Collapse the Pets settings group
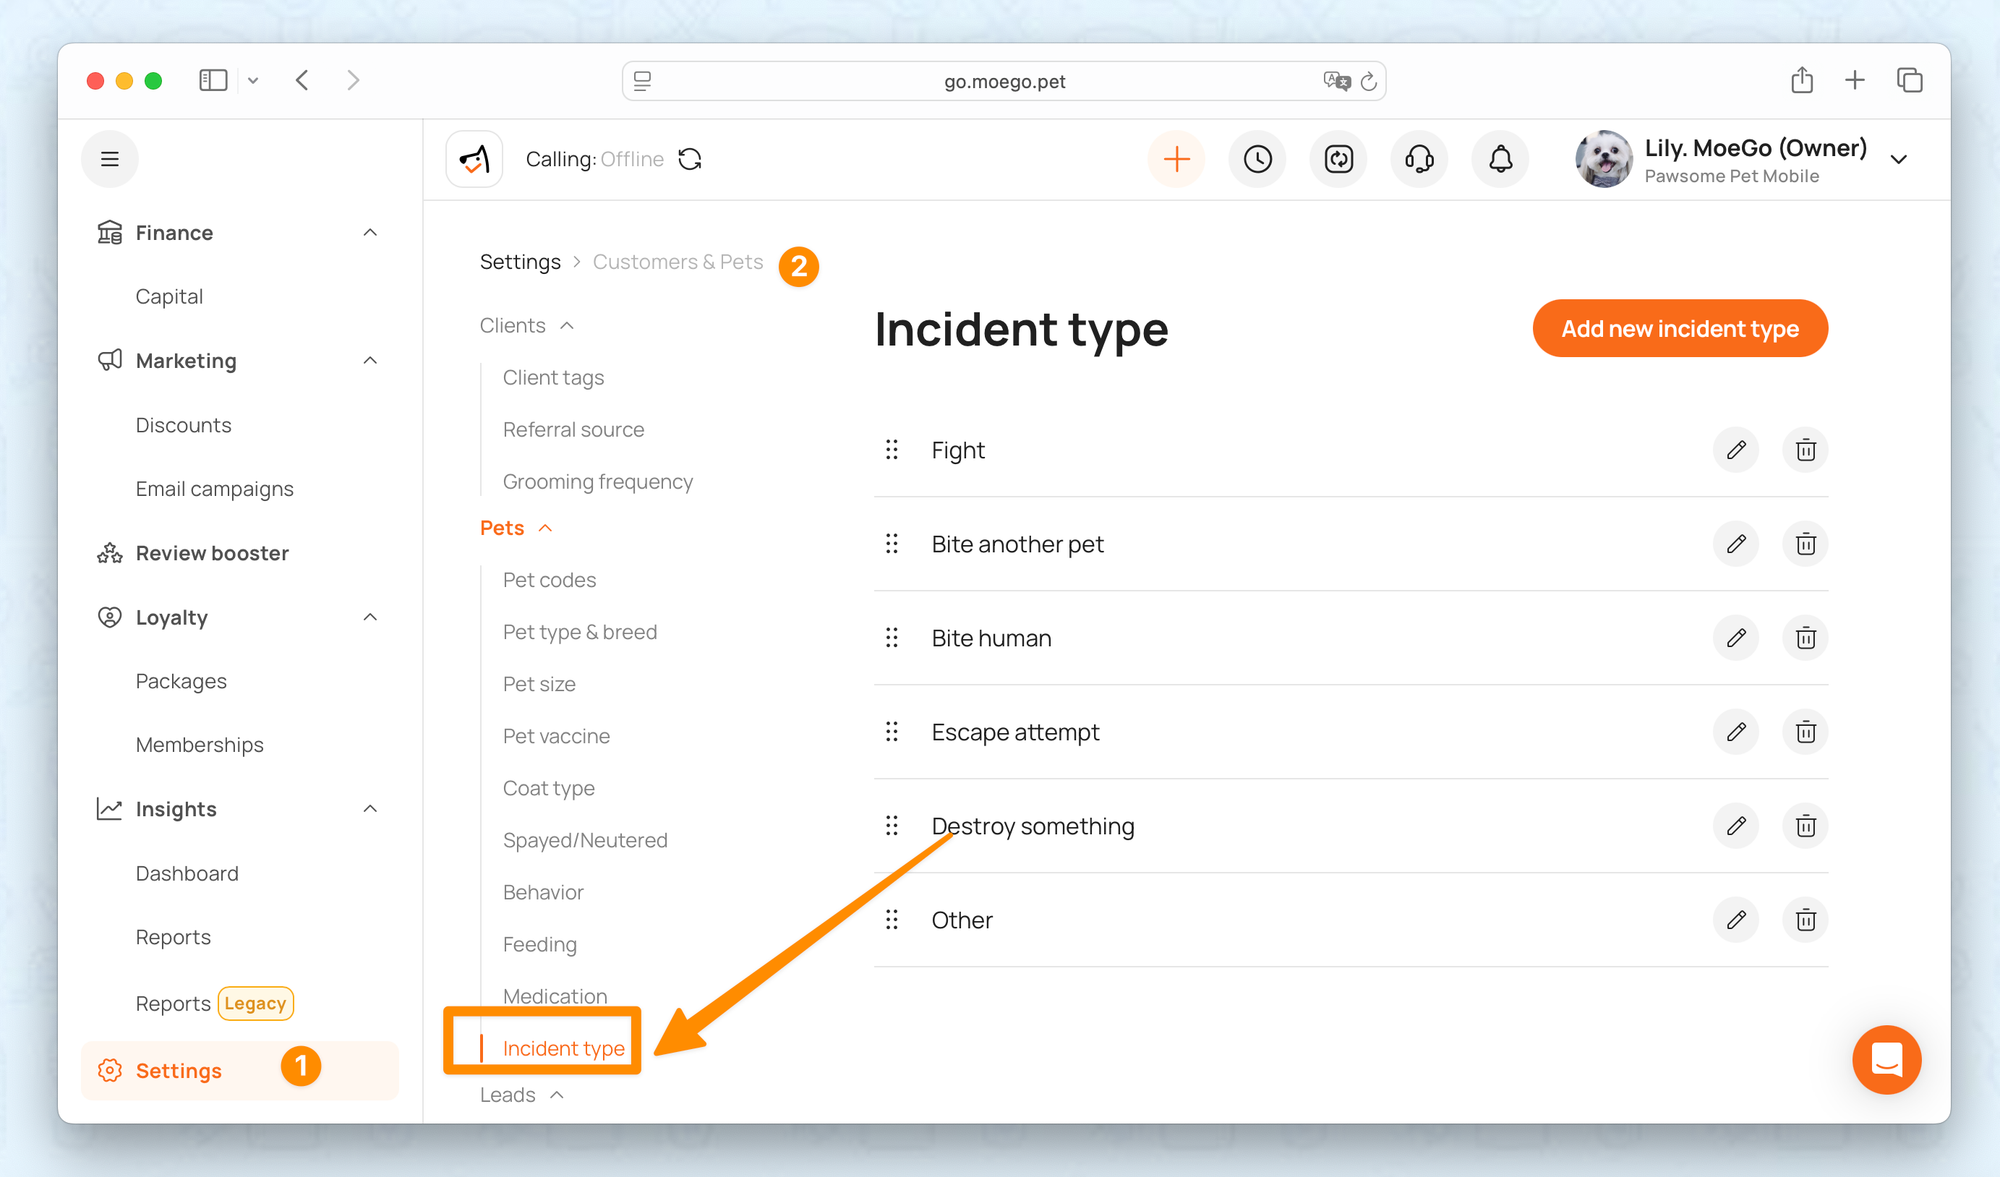The width and height of the screenshot is (2000, 1177). tap(546, 528)
